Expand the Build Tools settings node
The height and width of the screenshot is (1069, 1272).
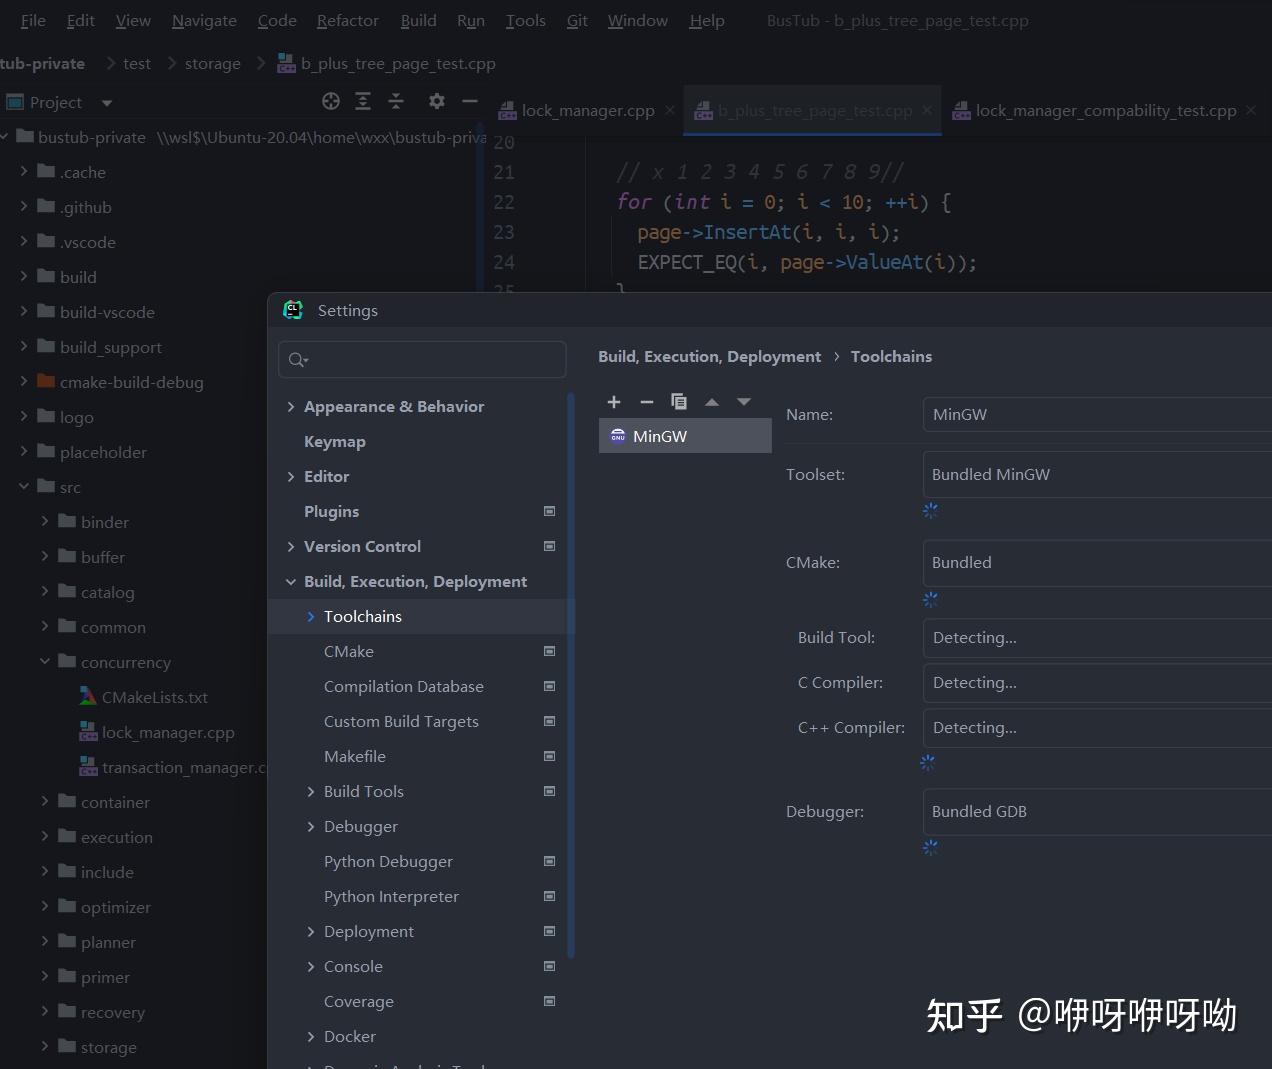(311, 791)
